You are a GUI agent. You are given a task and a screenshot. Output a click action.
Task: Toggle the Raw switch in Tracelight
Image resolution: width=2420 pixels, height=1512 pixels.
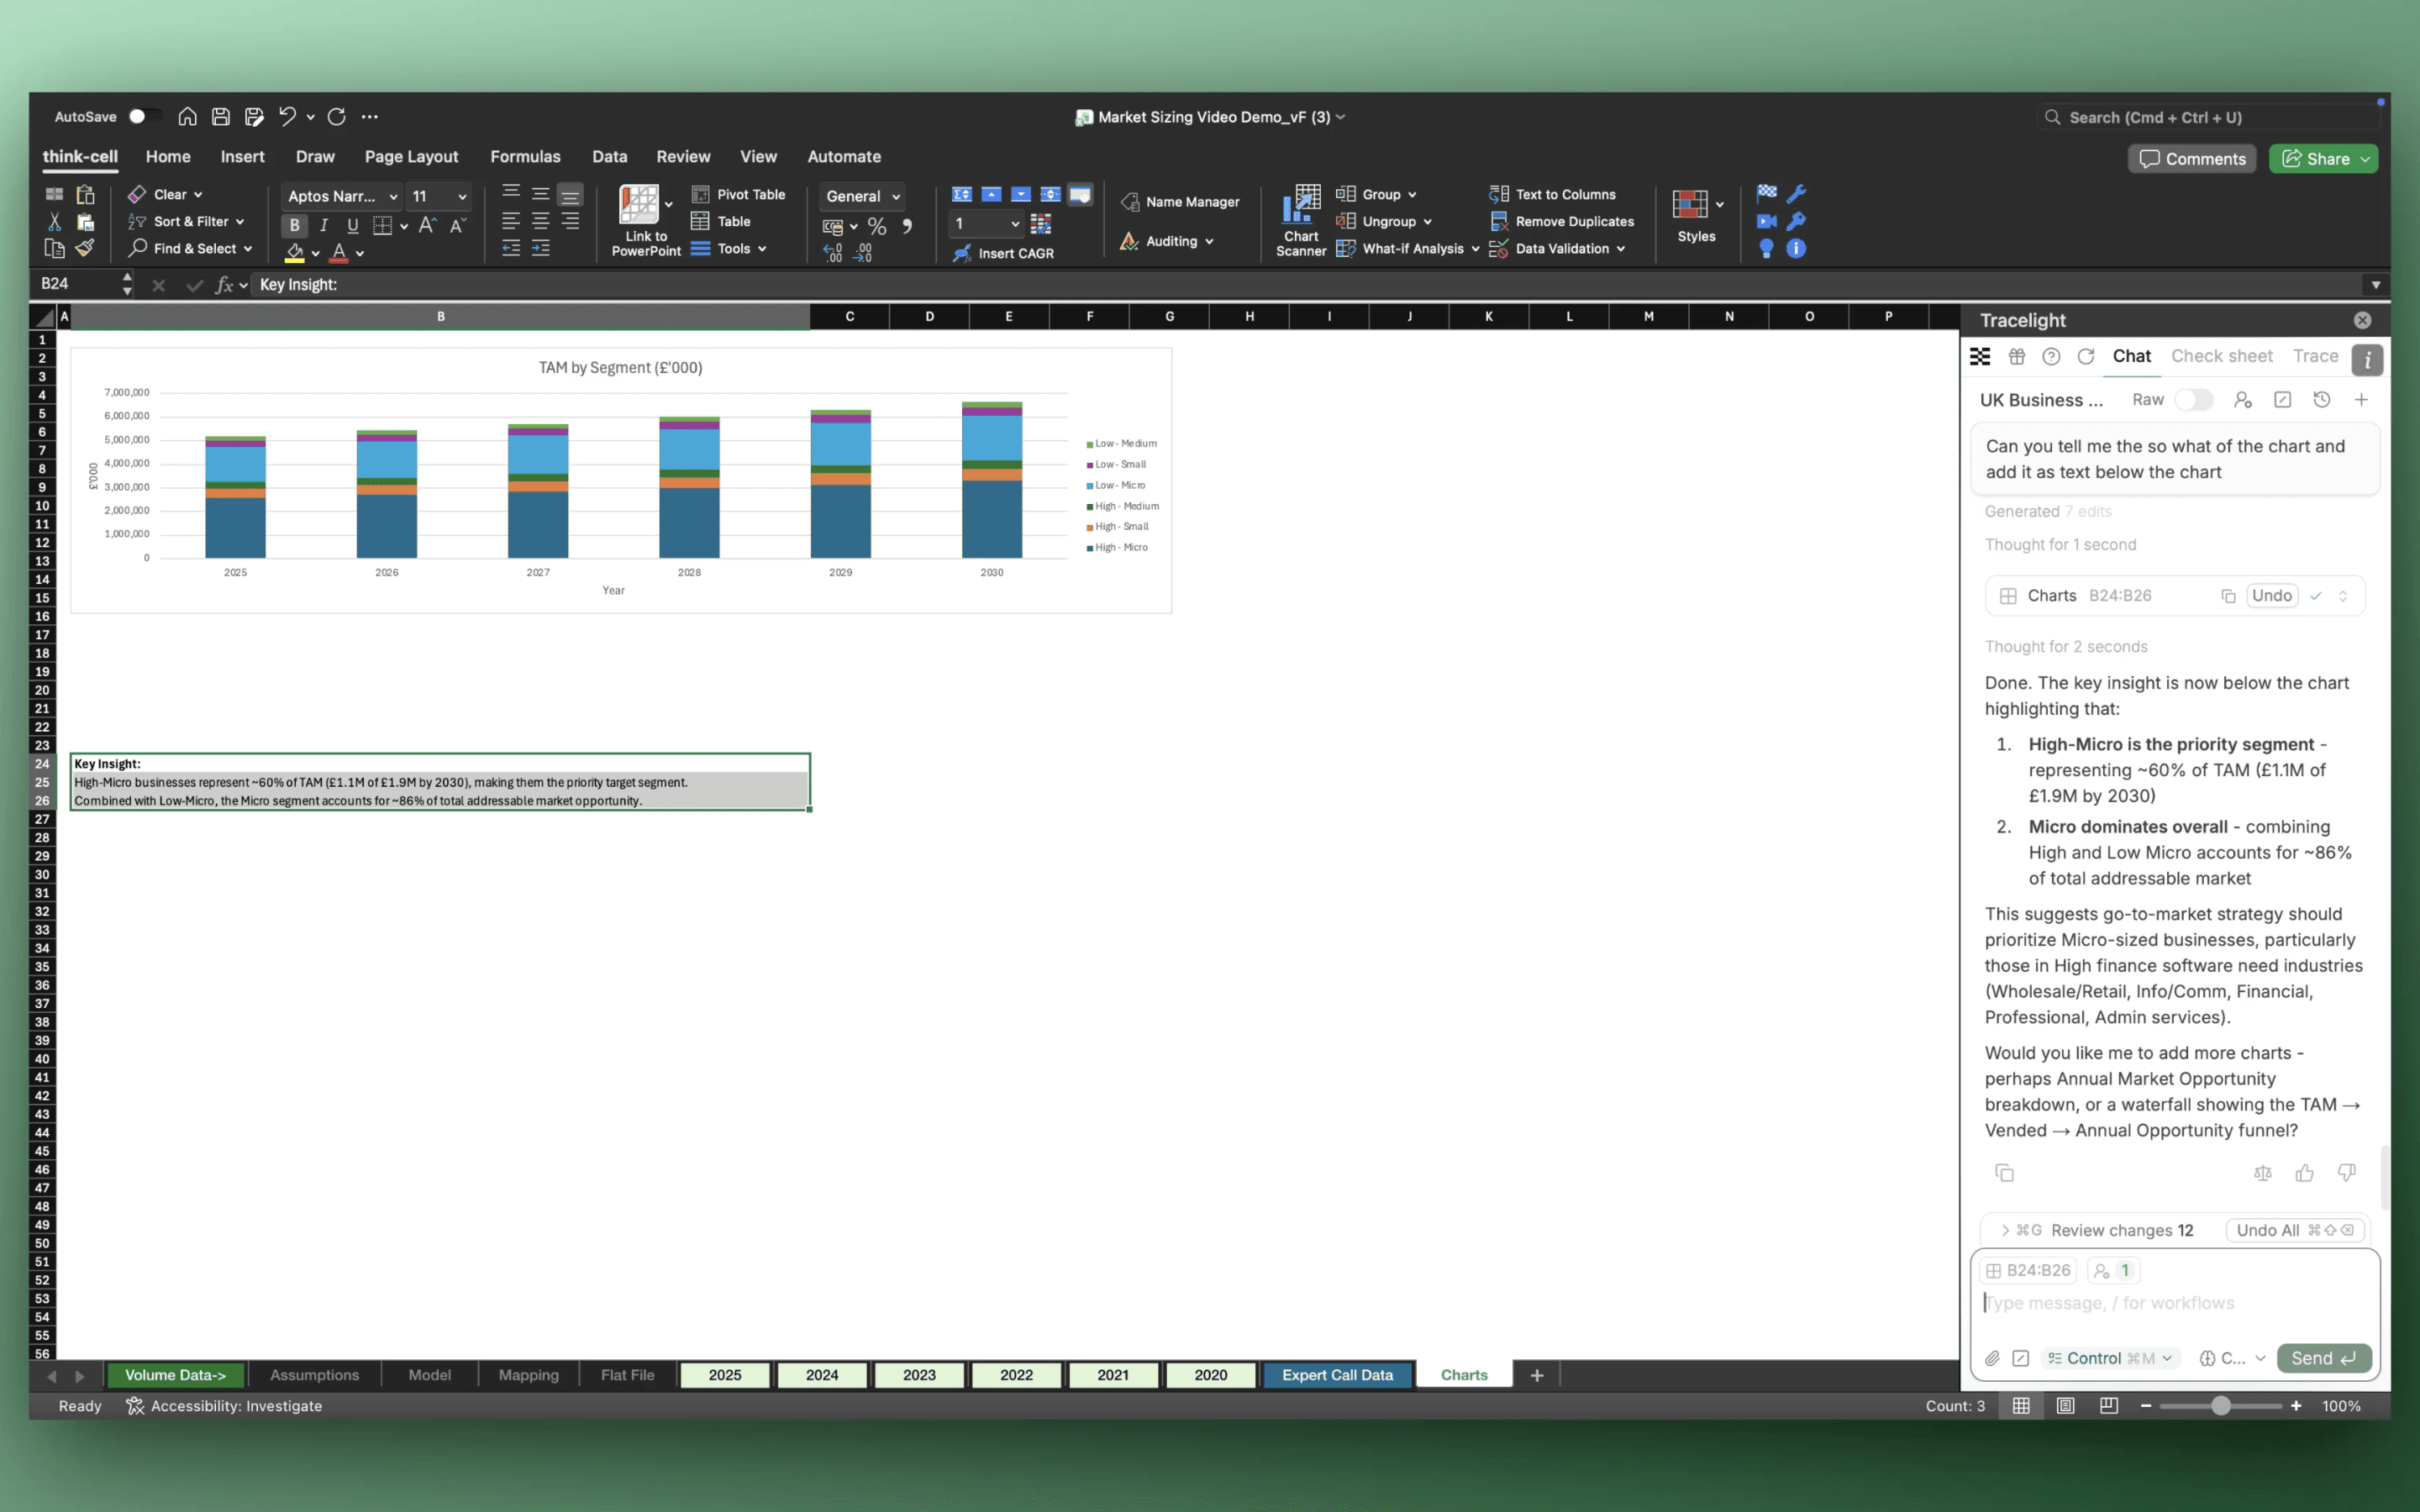click(2193, 400)
